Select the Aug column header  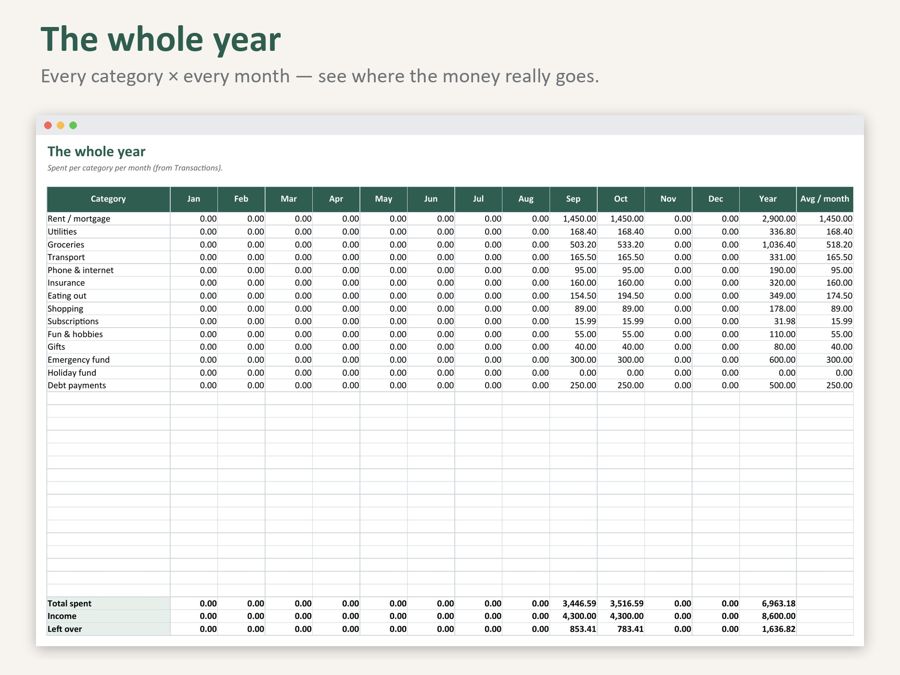click(526, 199)
